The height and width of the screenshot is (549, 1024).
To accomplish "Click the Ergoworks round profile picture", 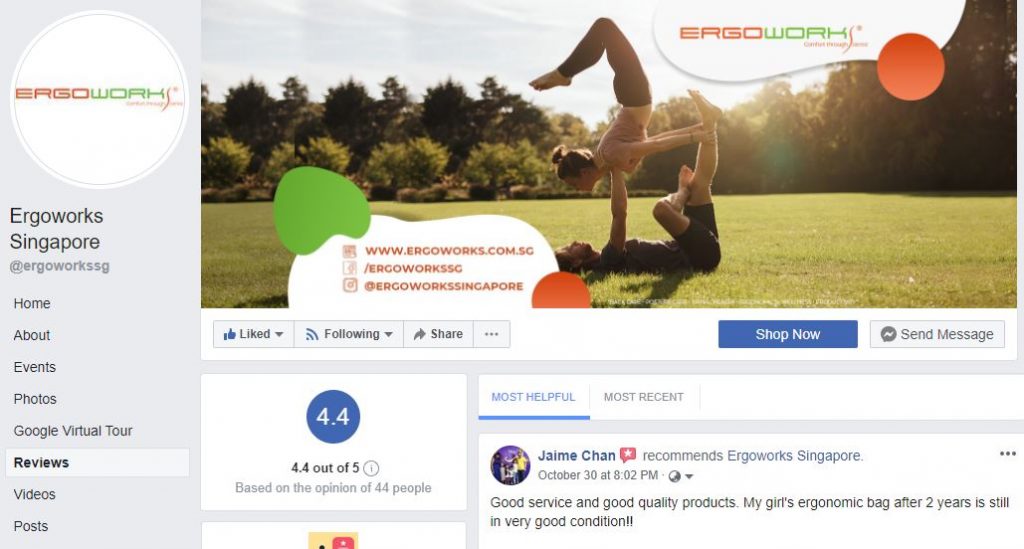I will click(x=99, y=99).
